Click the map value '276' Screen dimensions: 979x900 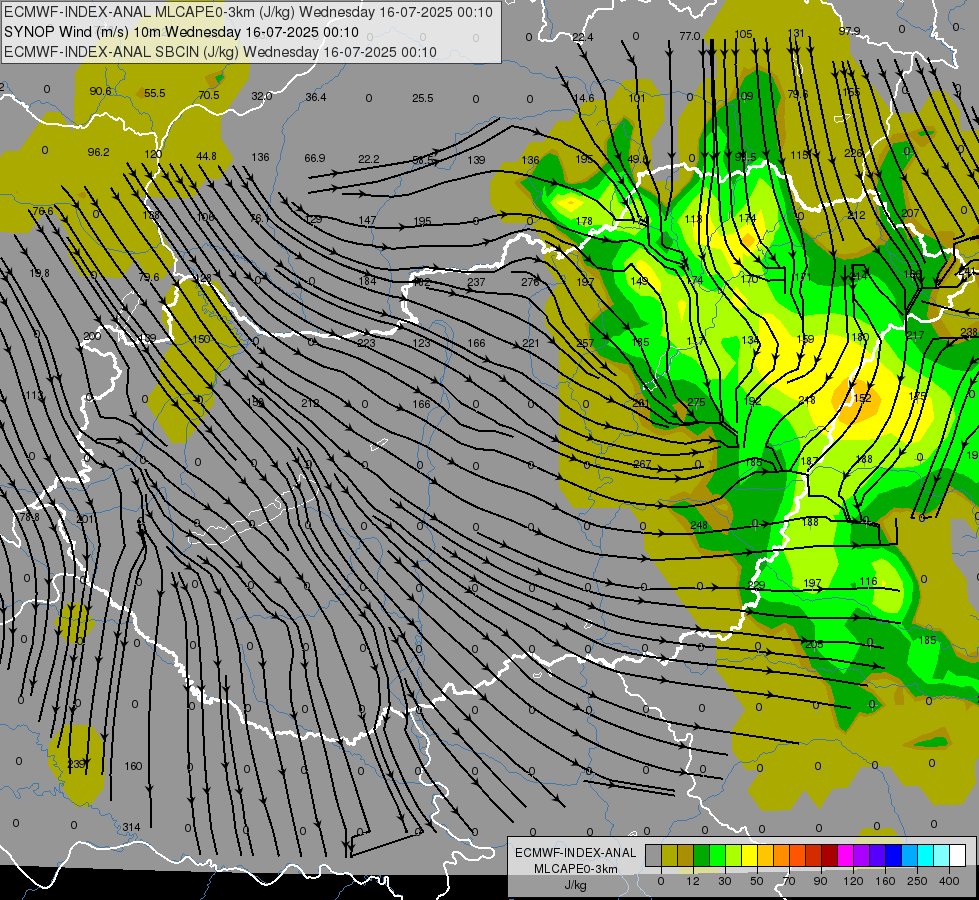point(530,282)
